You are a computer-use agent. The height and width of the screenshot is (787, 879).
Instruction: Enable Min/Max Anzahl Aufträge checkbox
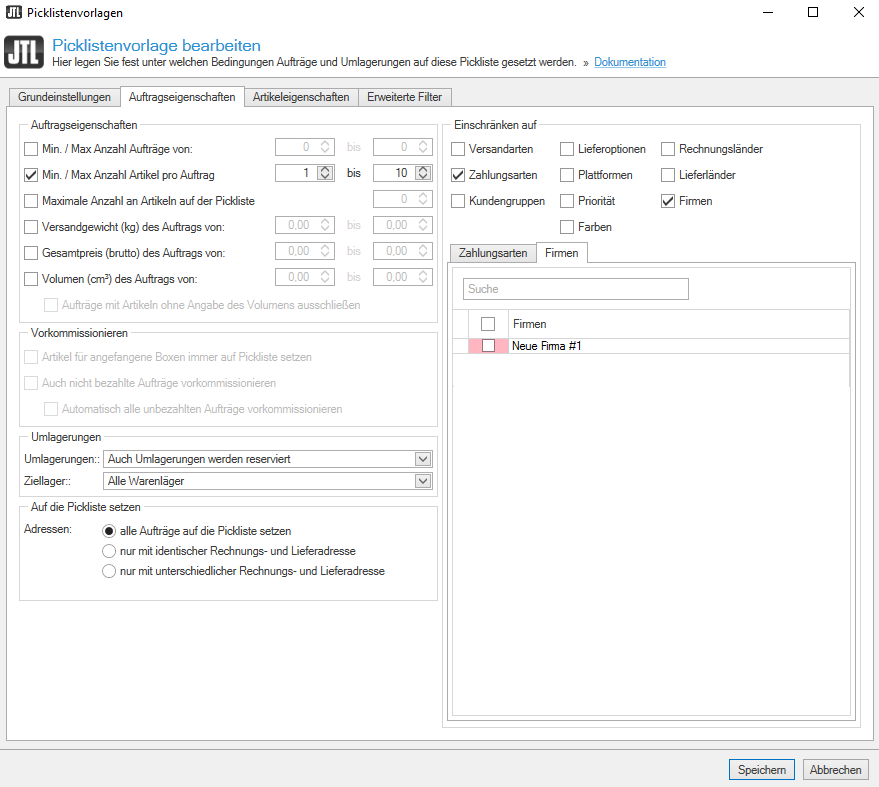tap(31, 149)
